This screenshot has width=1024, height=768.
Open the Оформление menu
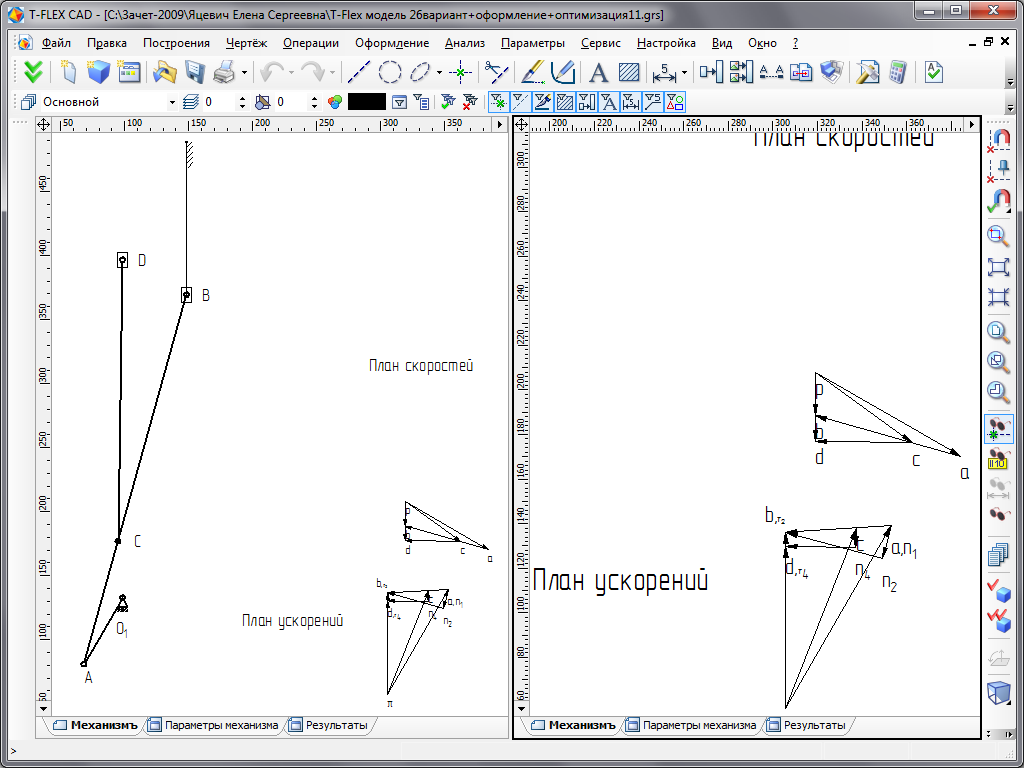click(392, 43)
